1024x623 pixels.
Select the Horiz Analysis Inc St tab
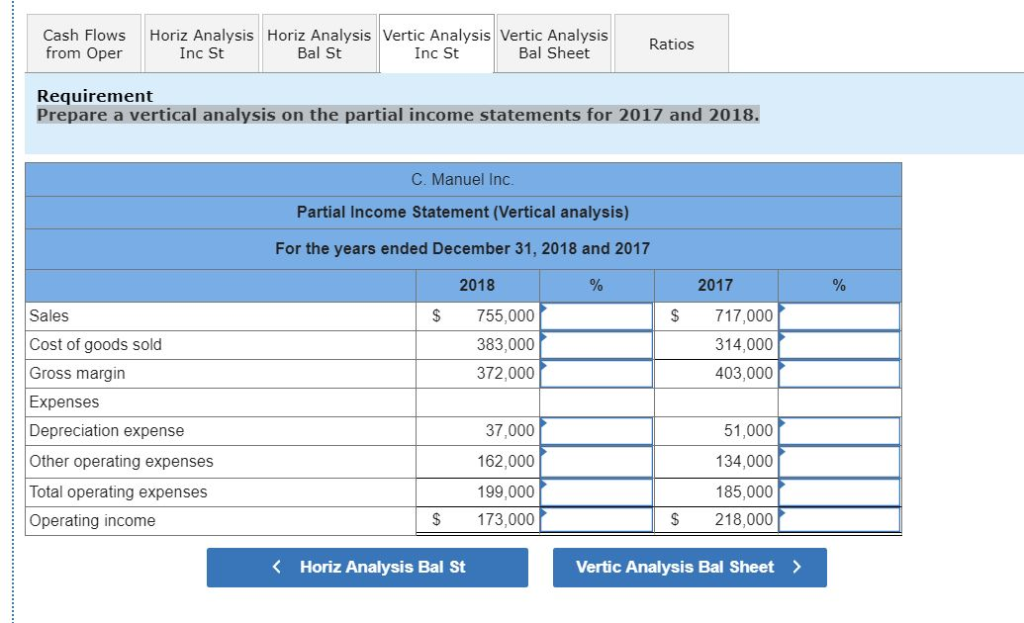[202, 42]
